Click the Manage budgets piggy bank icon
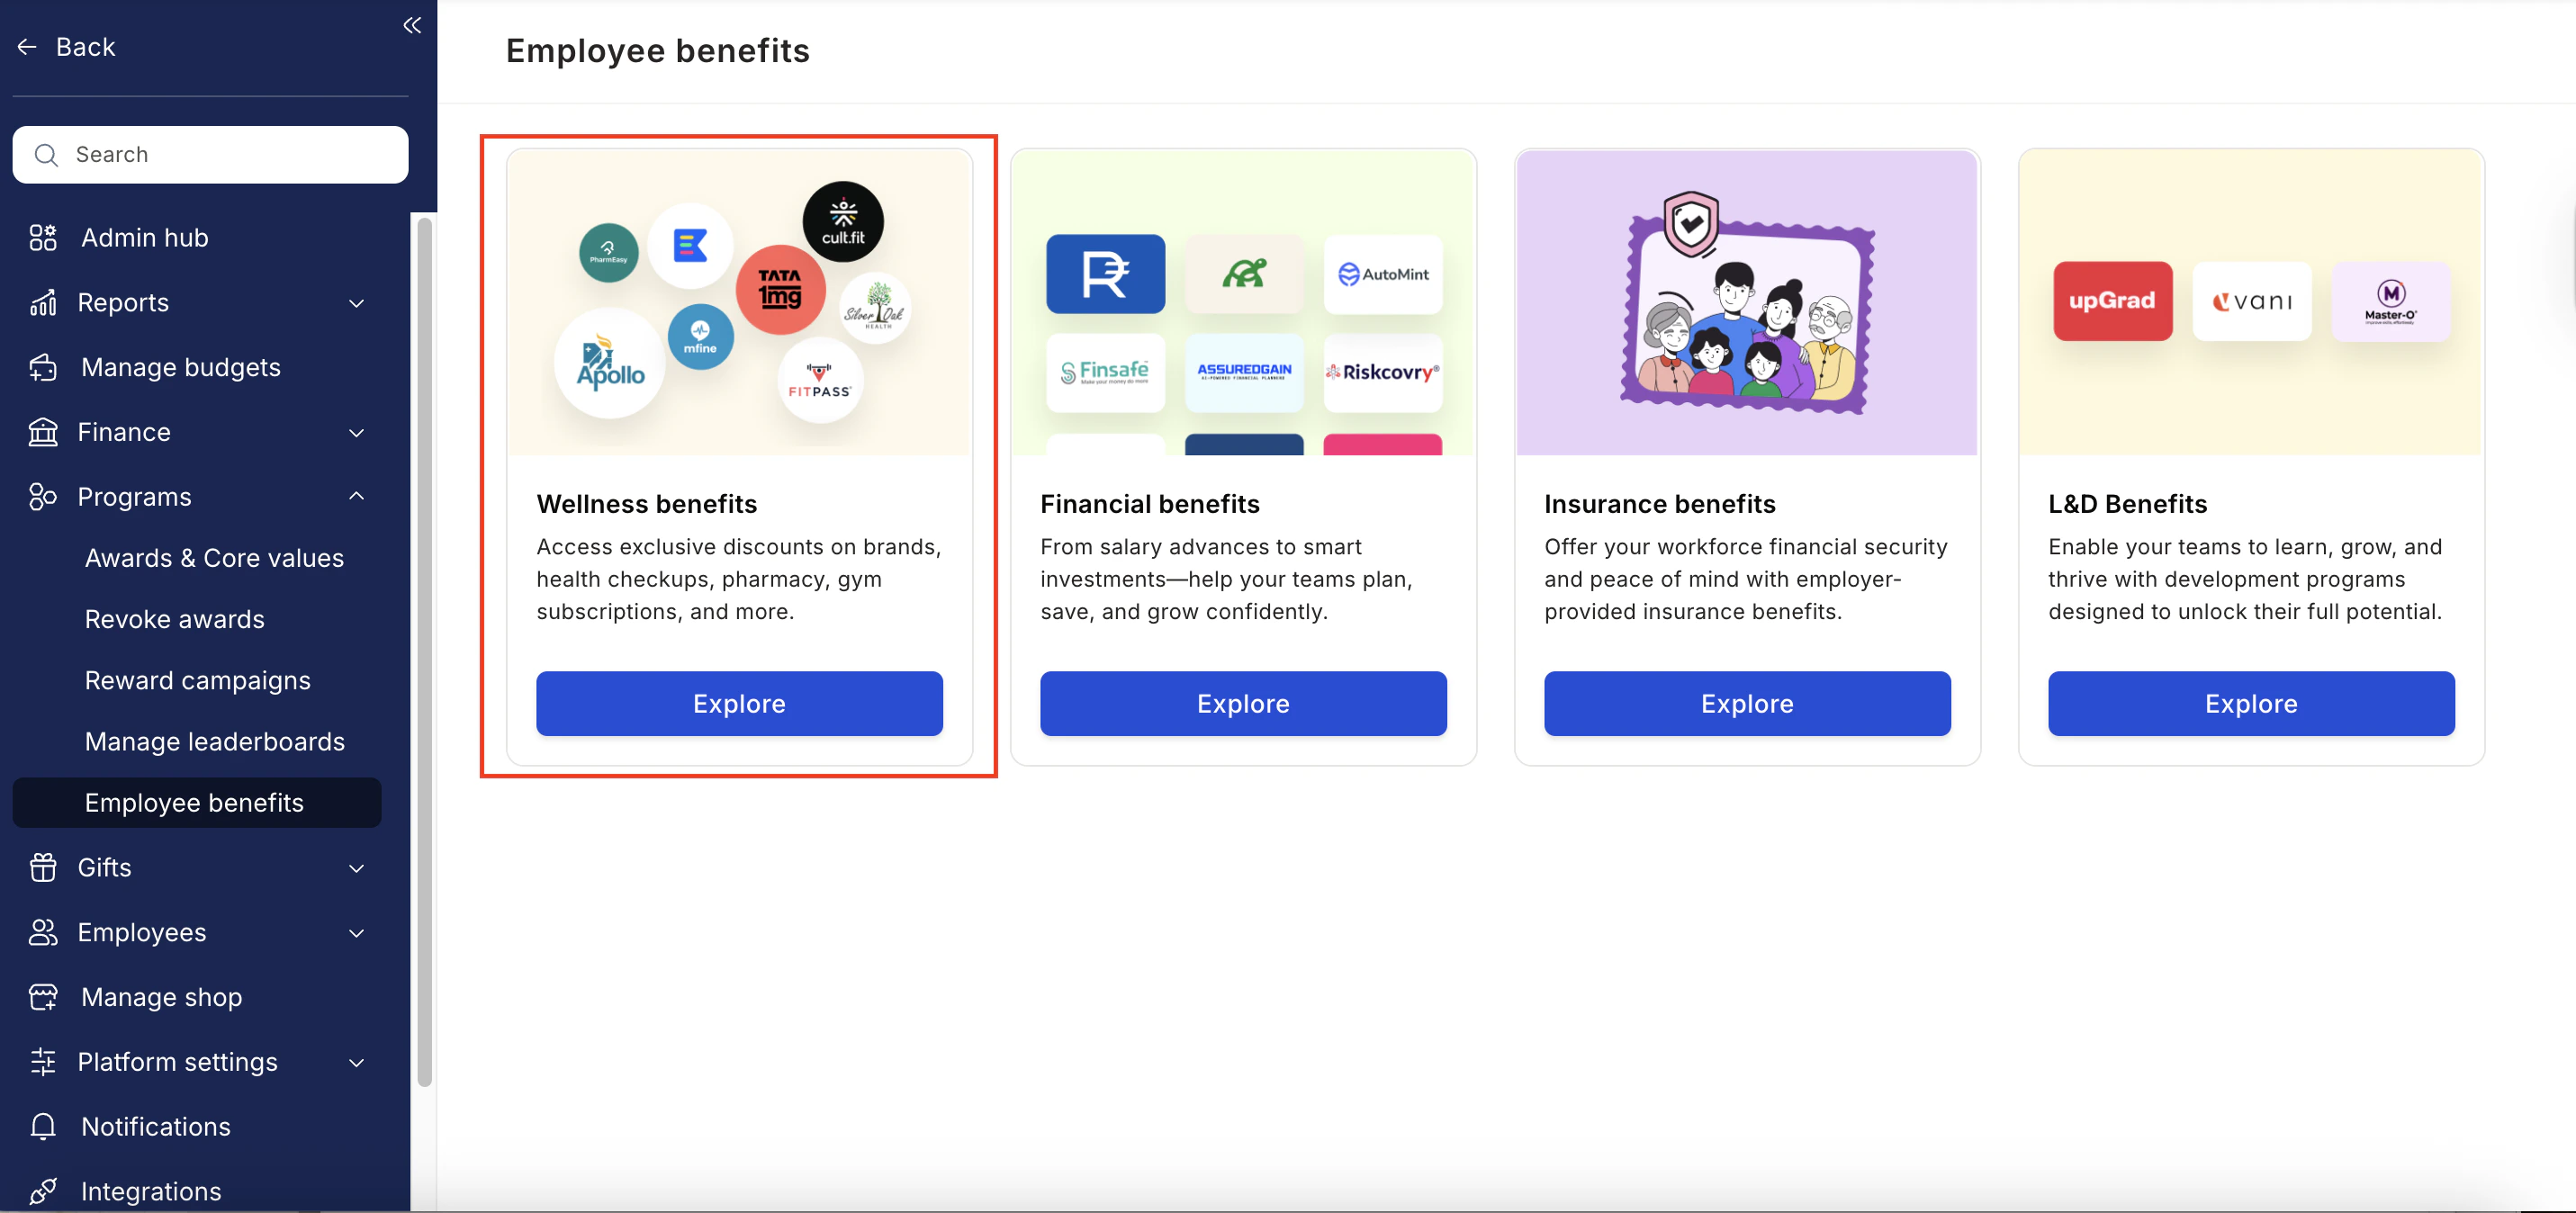 click(43, 368)
